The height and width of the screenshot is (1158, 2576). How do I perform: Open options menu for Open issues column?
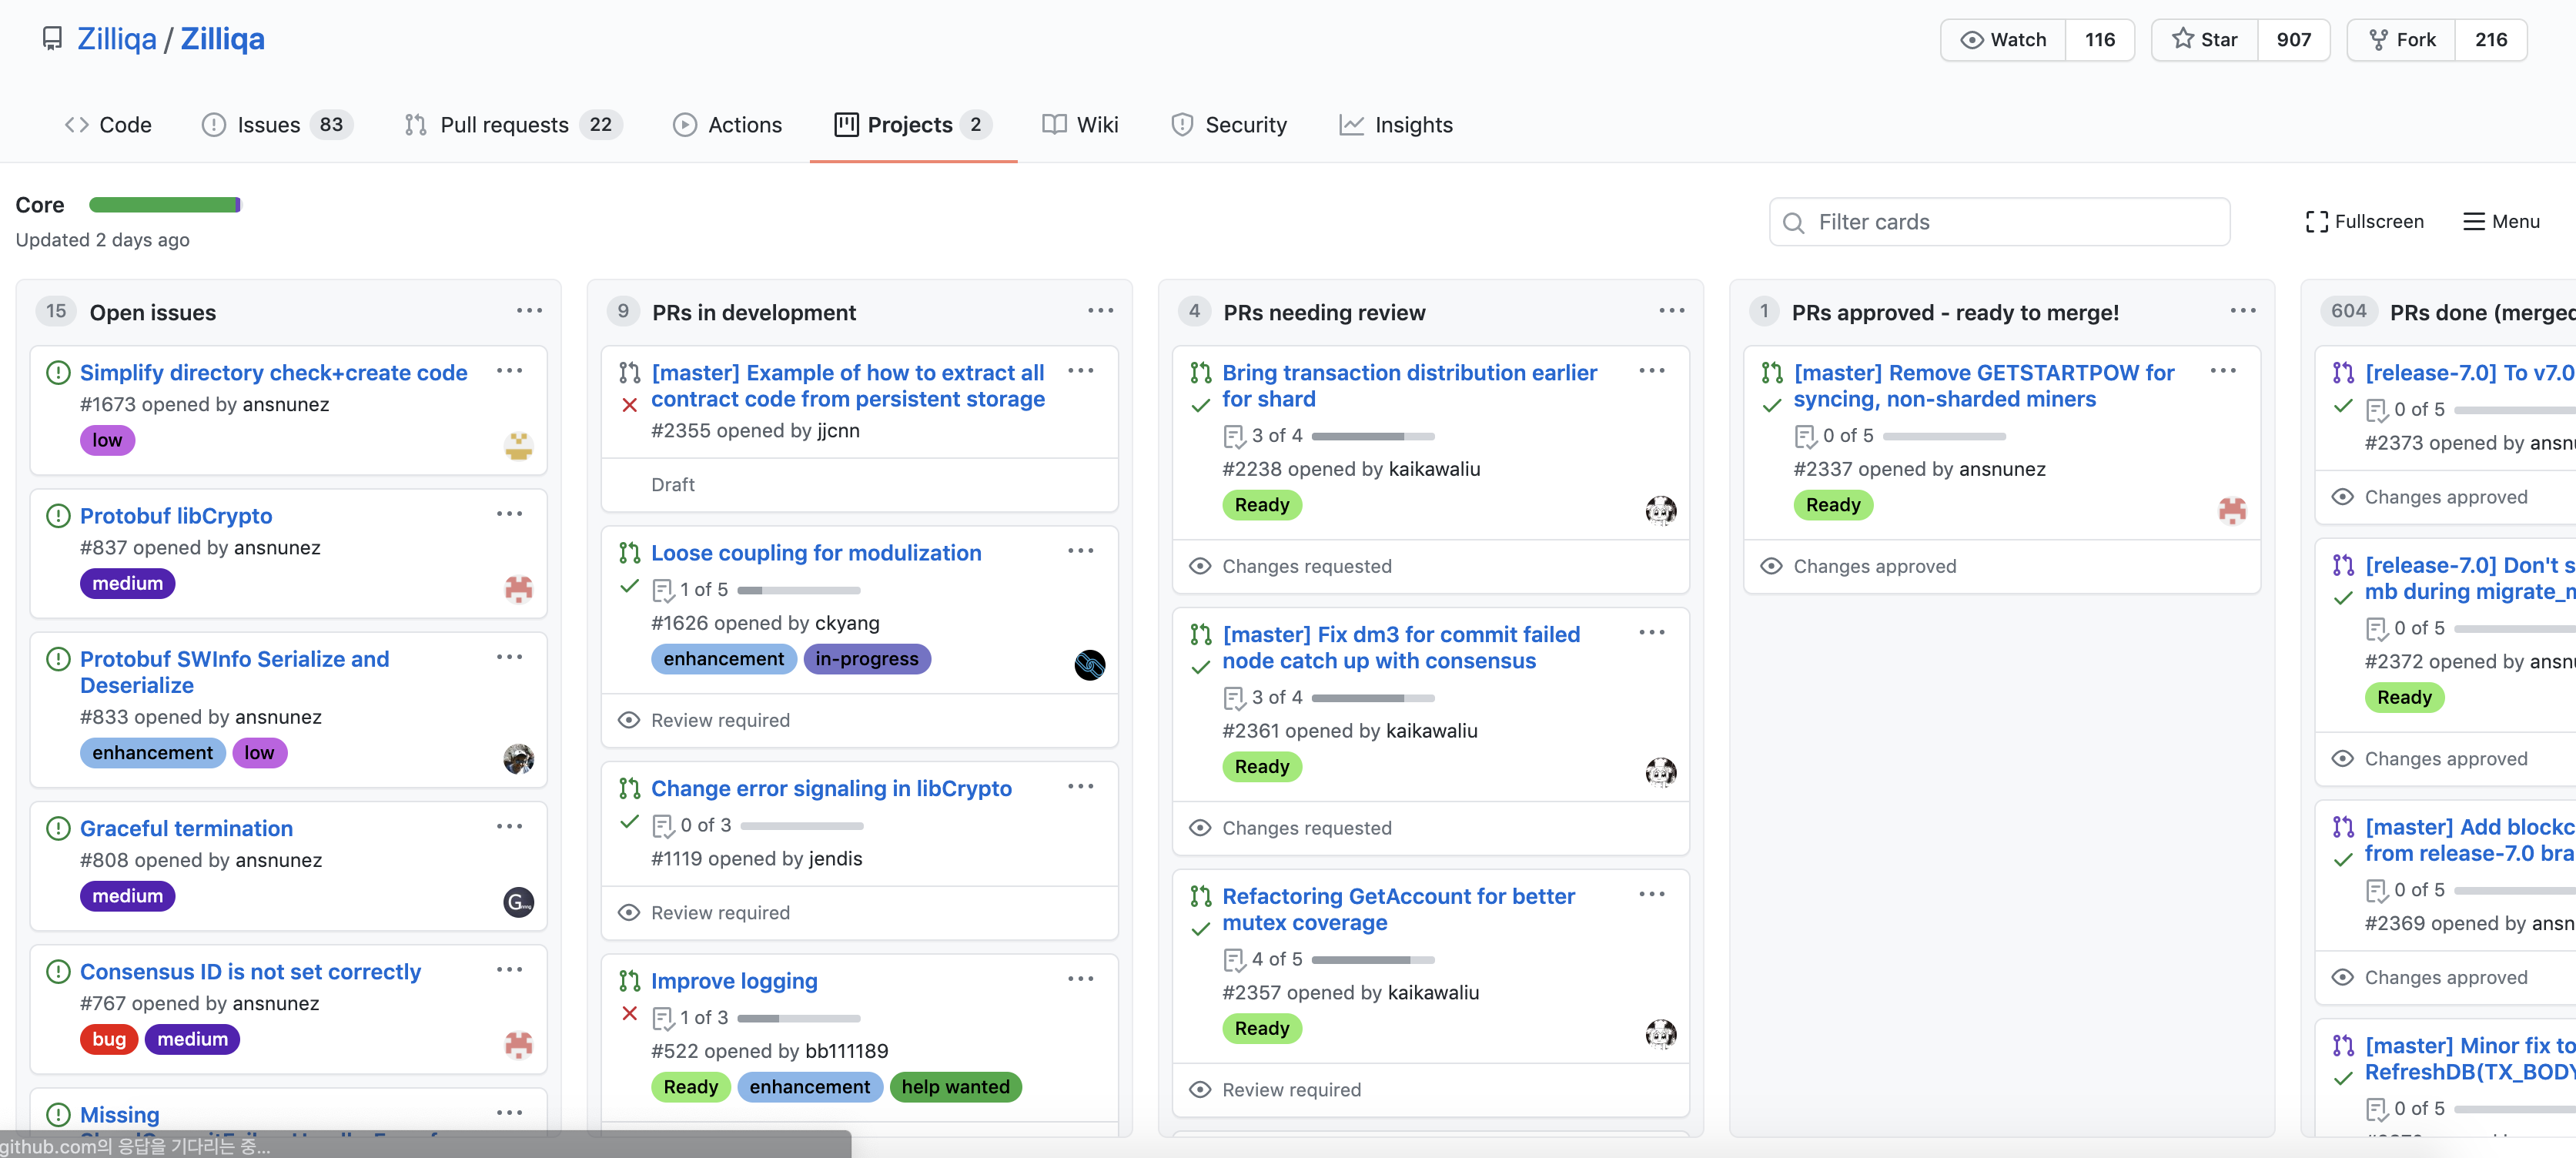[529, 311]
